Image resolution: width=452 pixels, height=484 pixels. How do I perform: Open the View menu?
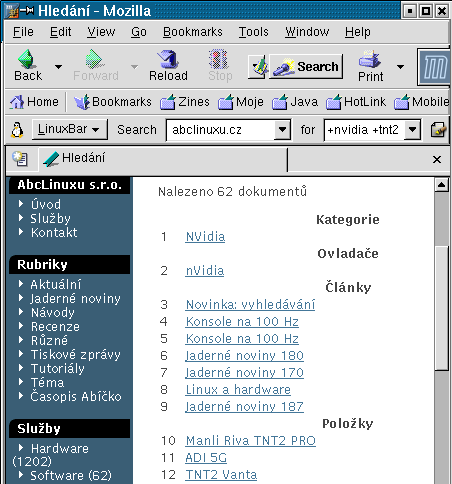pyautogui.click(x=101, y=32)
